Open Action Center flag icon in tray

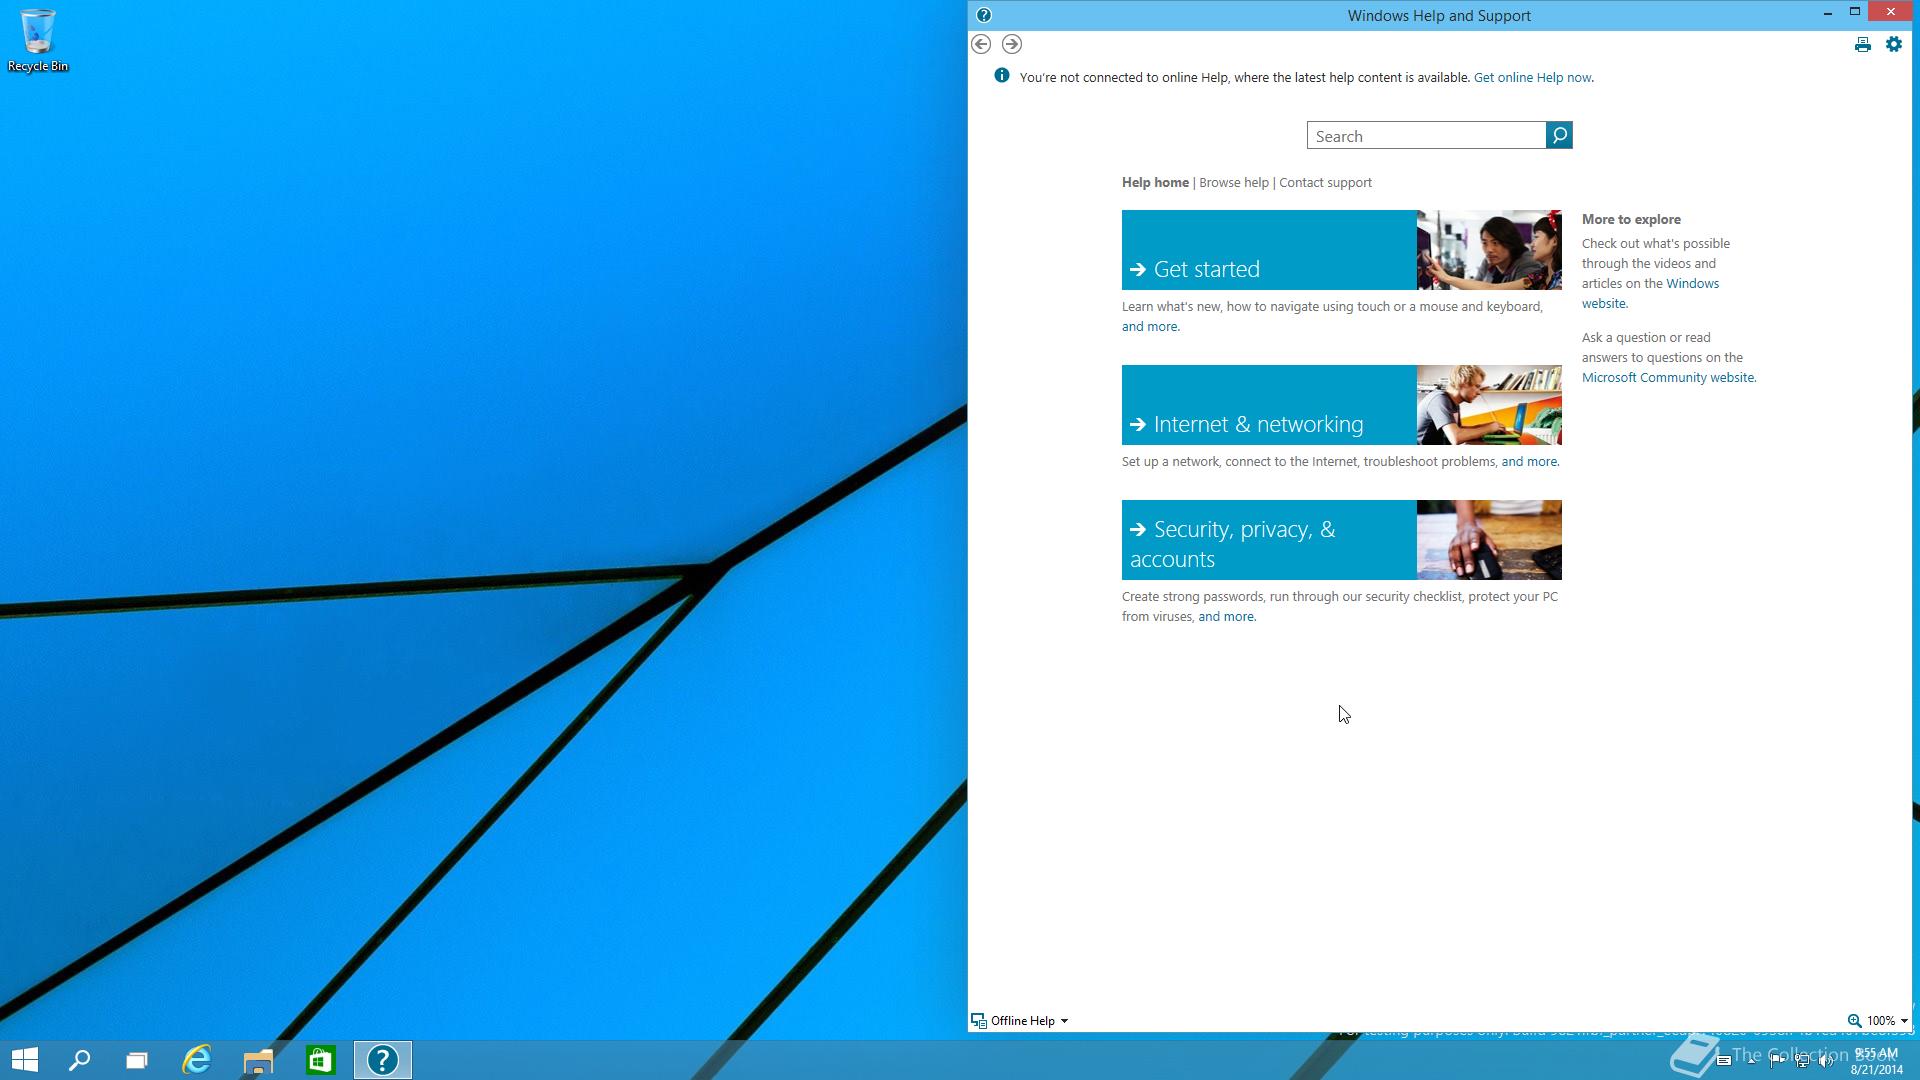1777,1060
